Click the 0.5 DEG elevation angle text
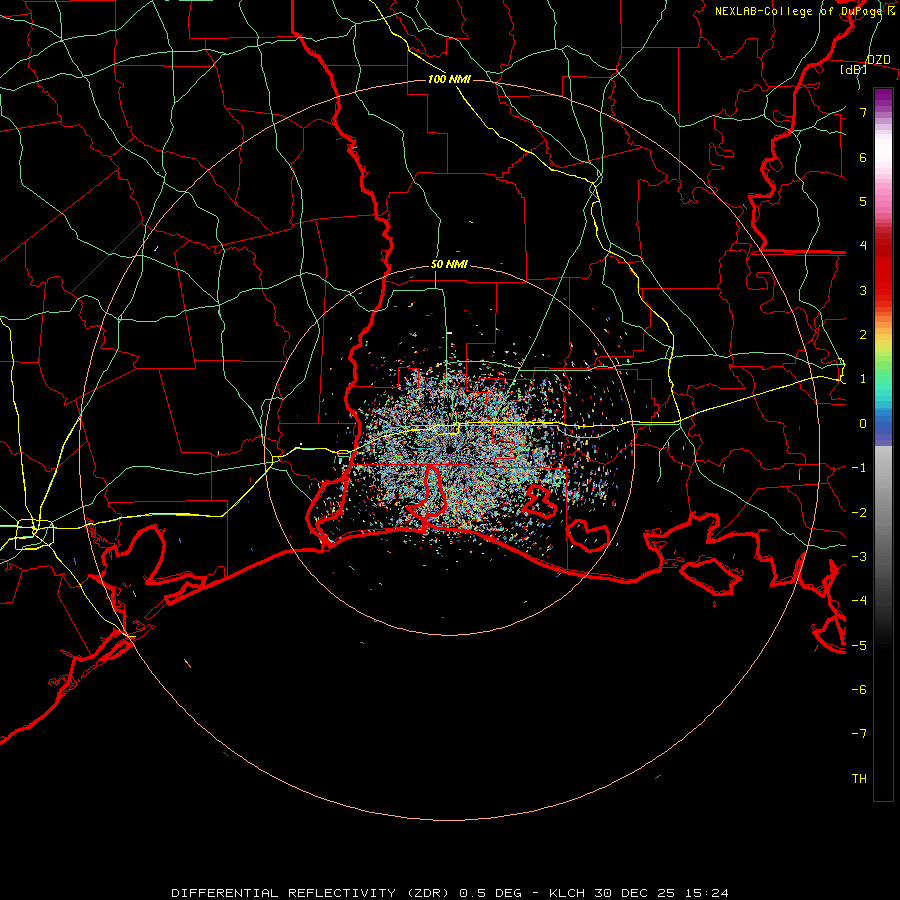 pos(490,893)
